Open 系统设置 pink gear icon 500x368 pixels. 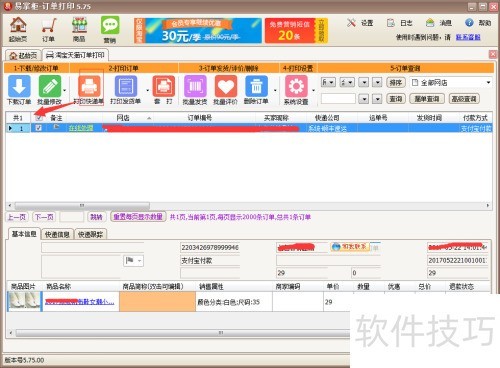coord(296,86)
